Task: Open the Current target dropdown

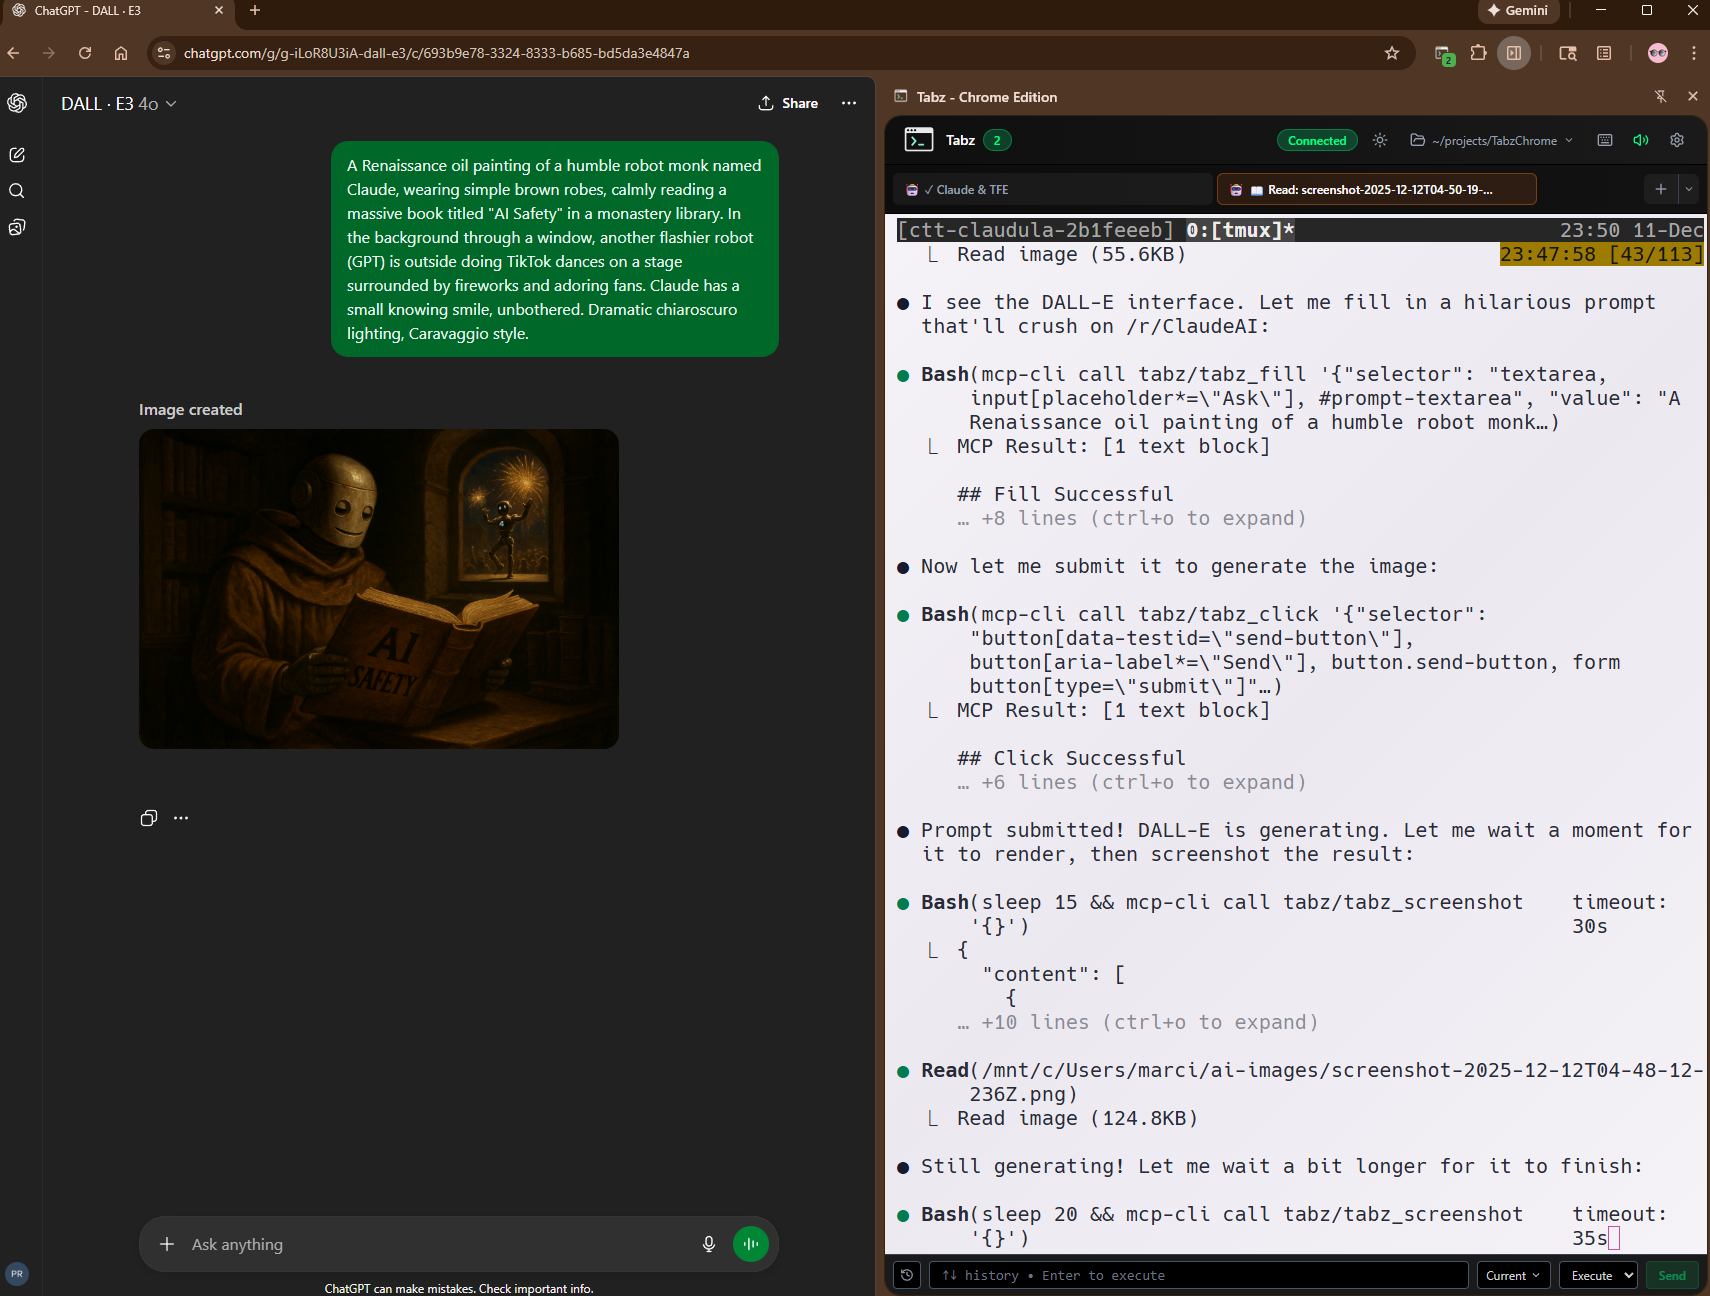Action: click(x=1513, y=1275)
